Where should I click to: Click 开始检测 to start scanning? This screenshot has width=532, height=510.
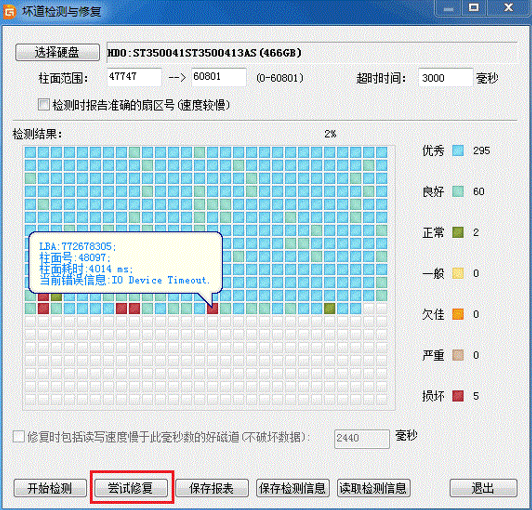click(50, 488)
